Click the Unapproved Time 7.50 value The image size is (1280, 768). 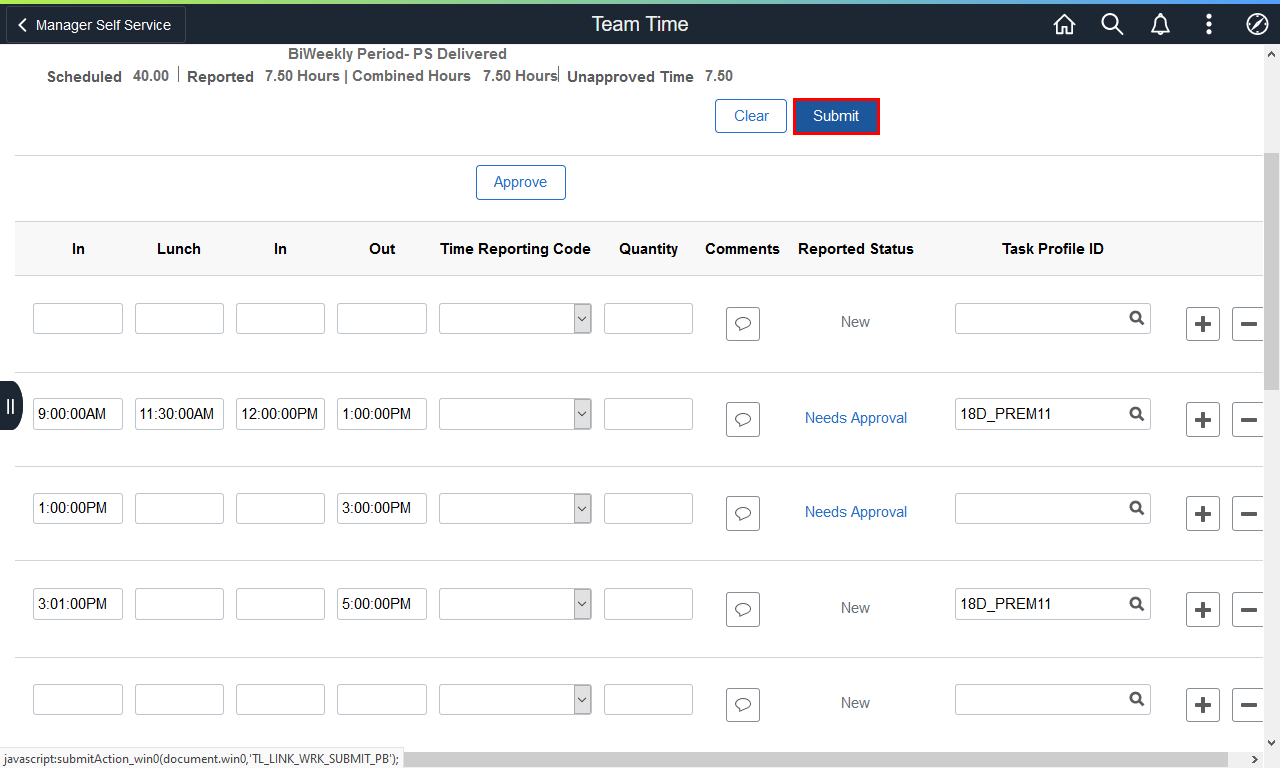pos(719,76)
